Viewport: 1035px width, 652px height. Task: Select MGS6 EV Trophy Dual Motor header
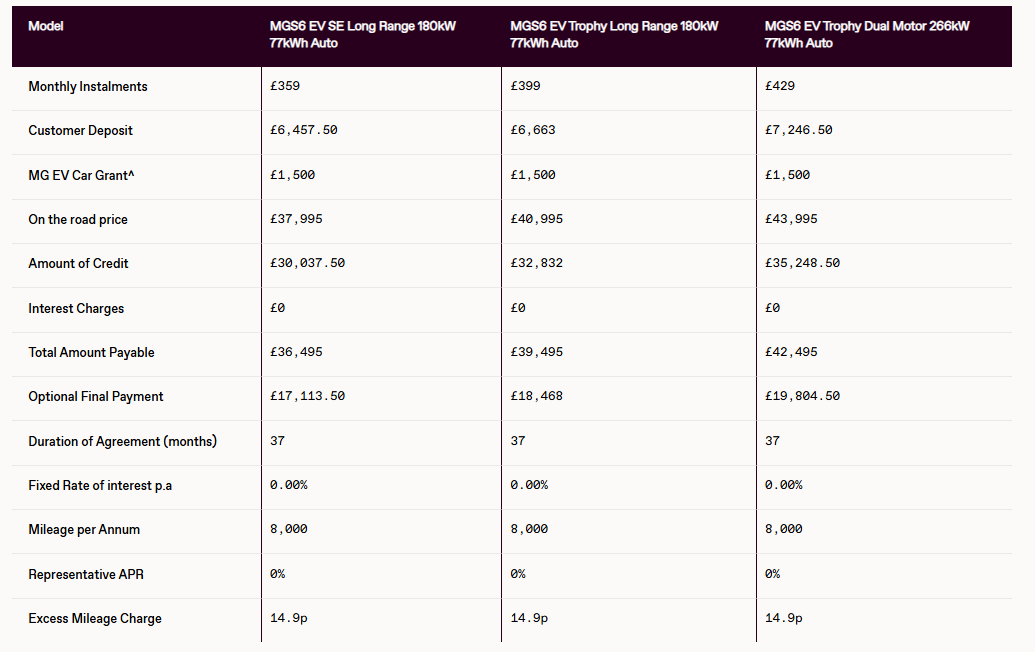click(866, 34)
